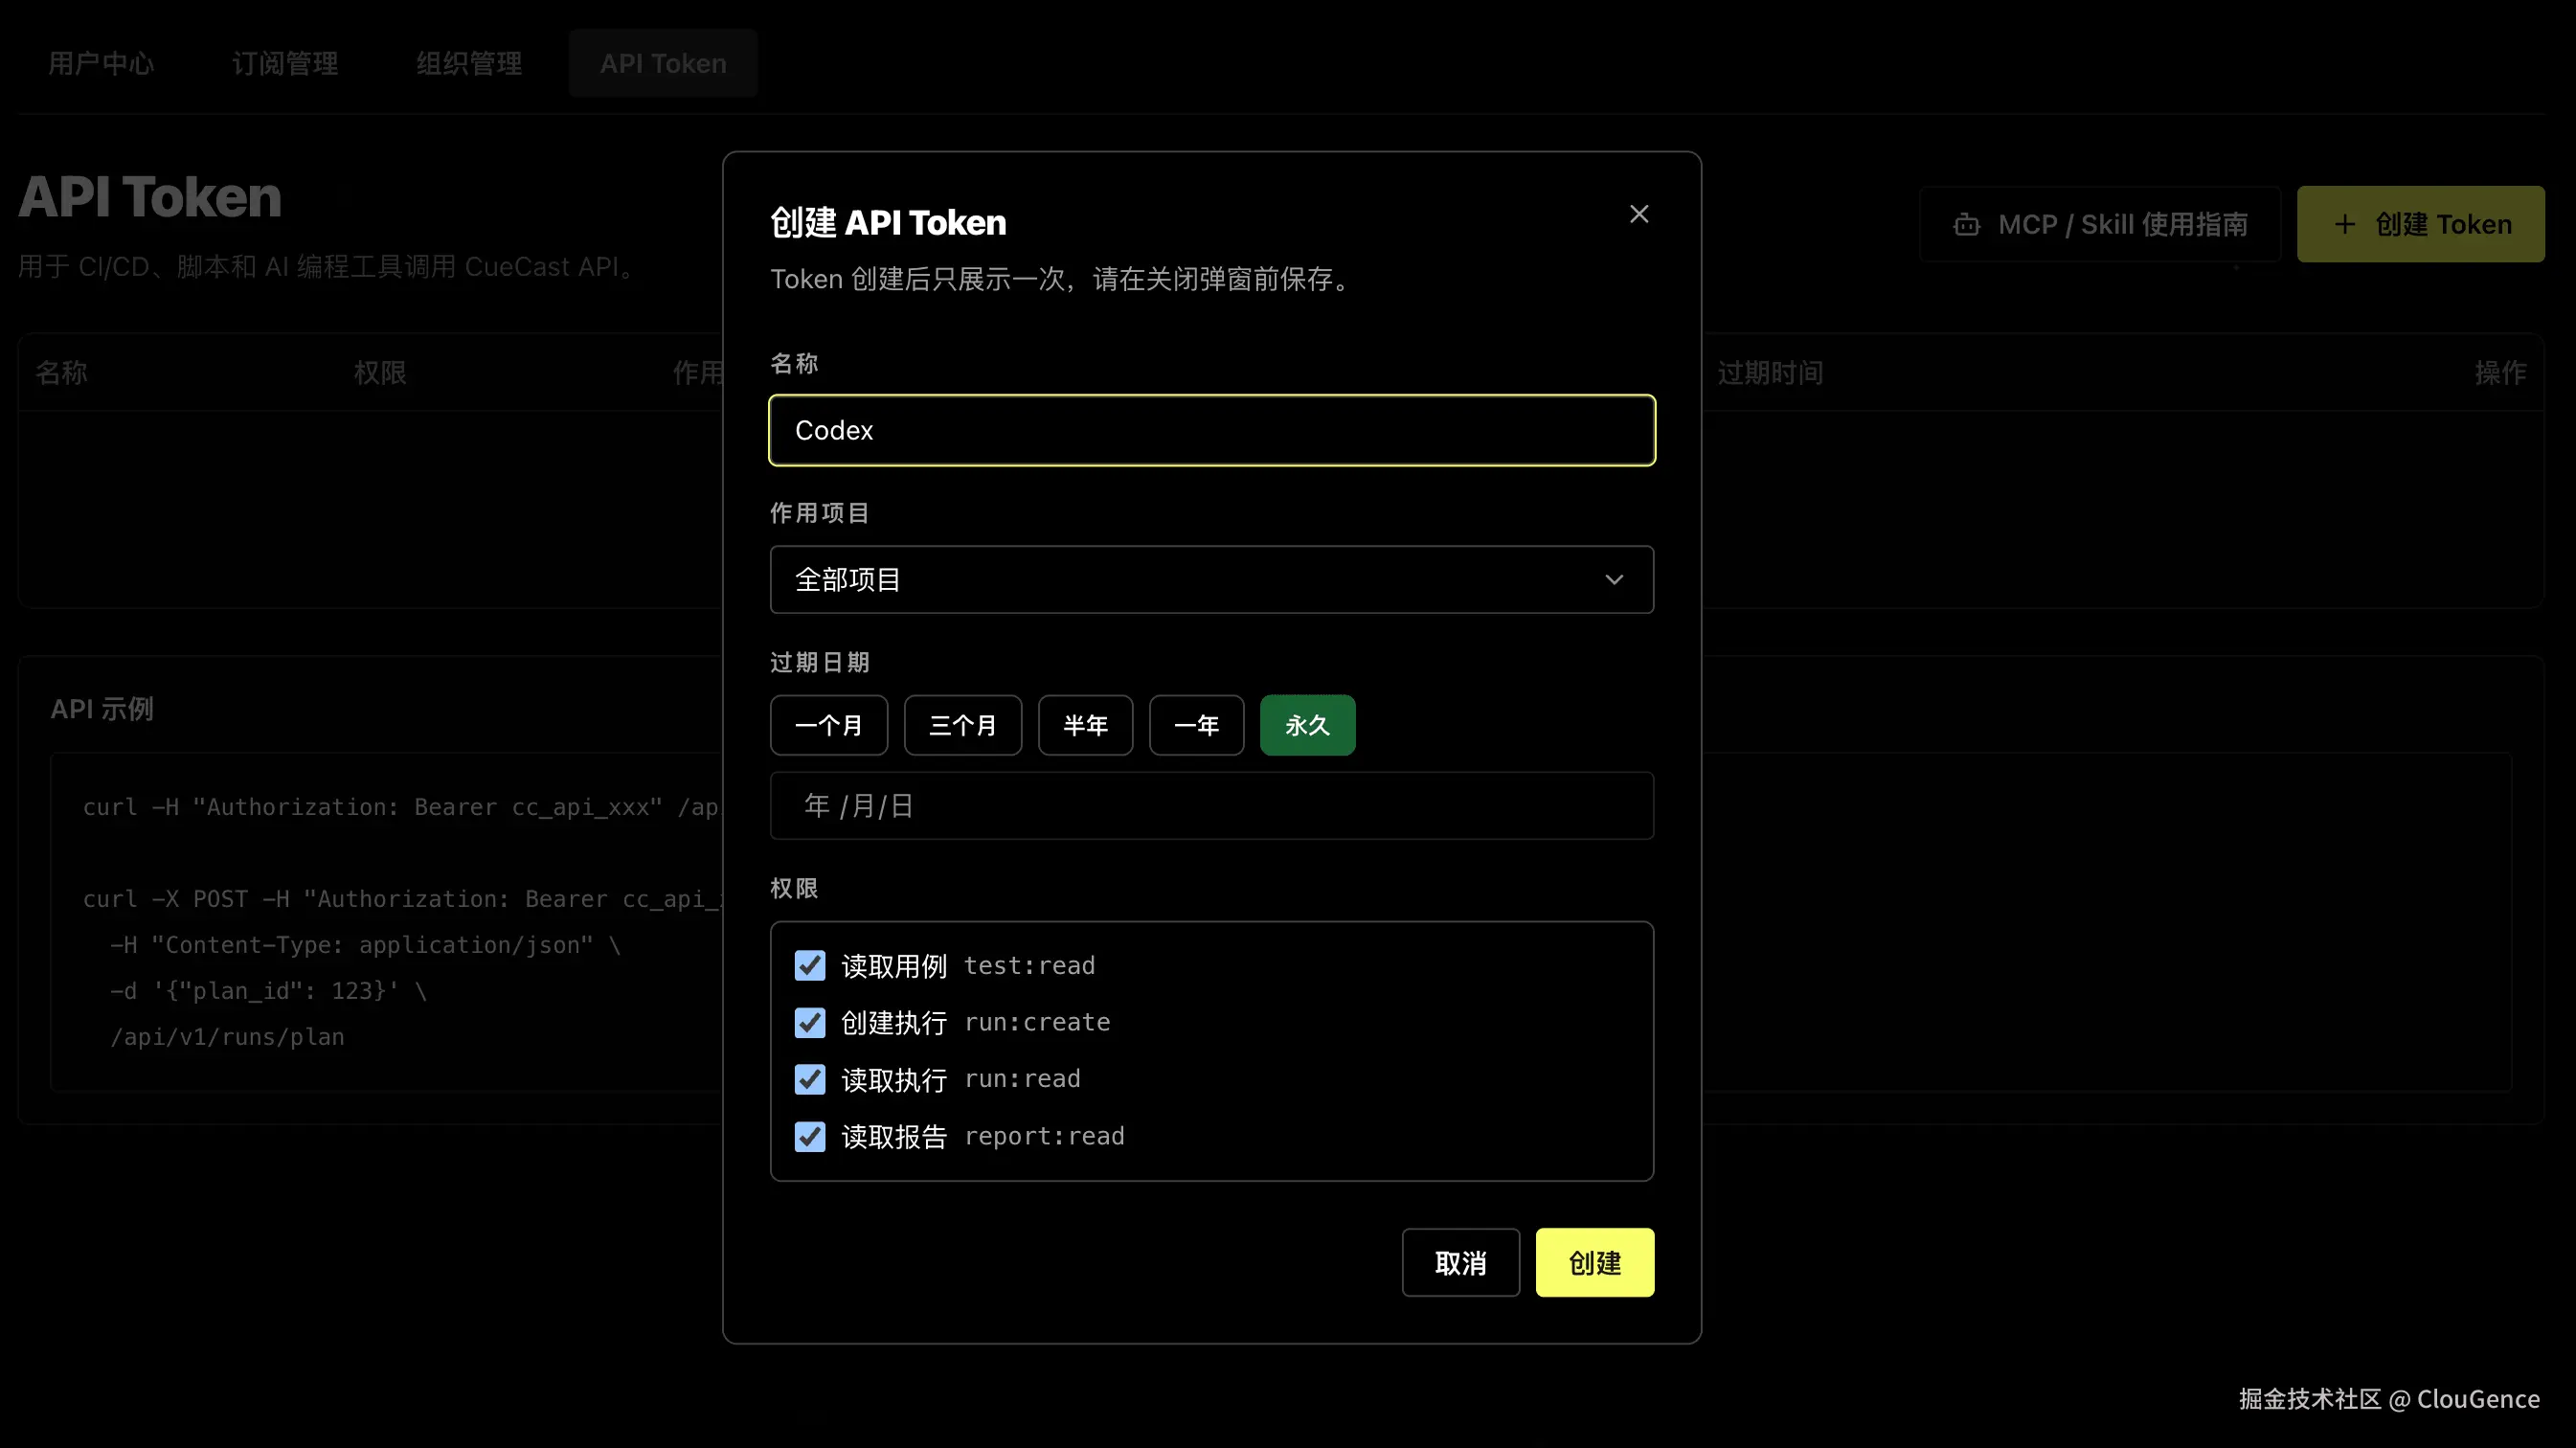Click the Content-Type: application/json code line

tap(365, 945)
